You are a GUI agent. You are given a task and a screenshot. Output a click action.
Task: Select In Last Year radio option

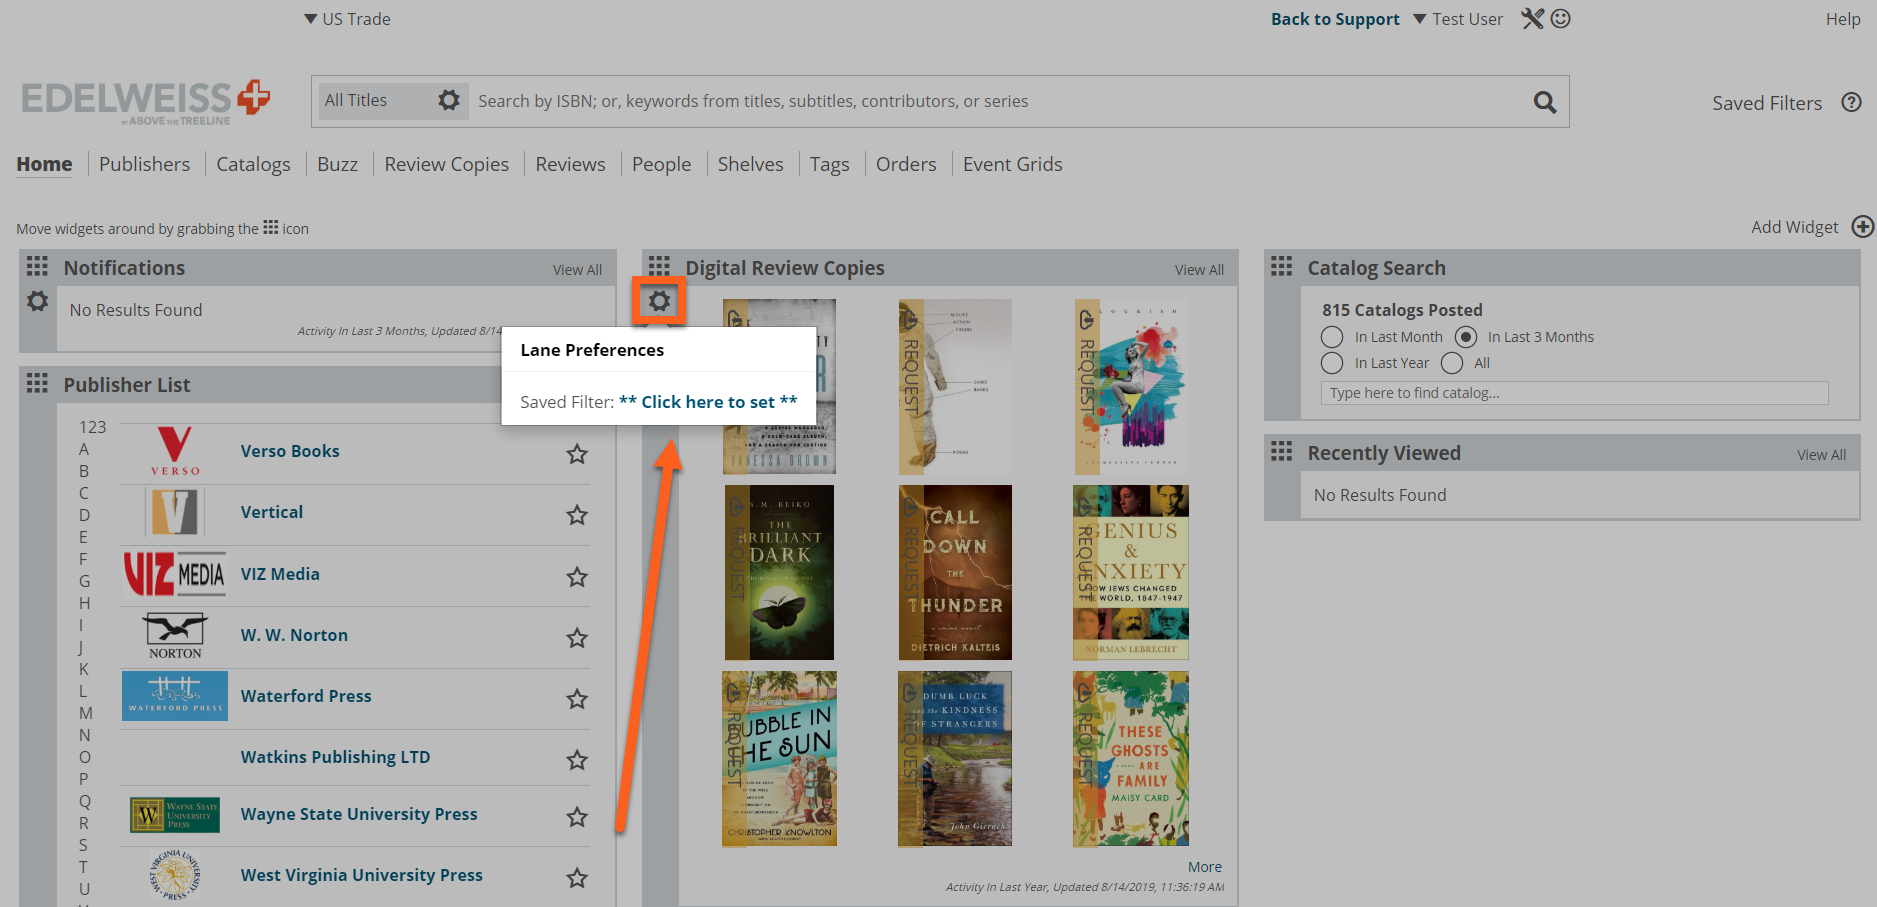[x=1332, y=363]
